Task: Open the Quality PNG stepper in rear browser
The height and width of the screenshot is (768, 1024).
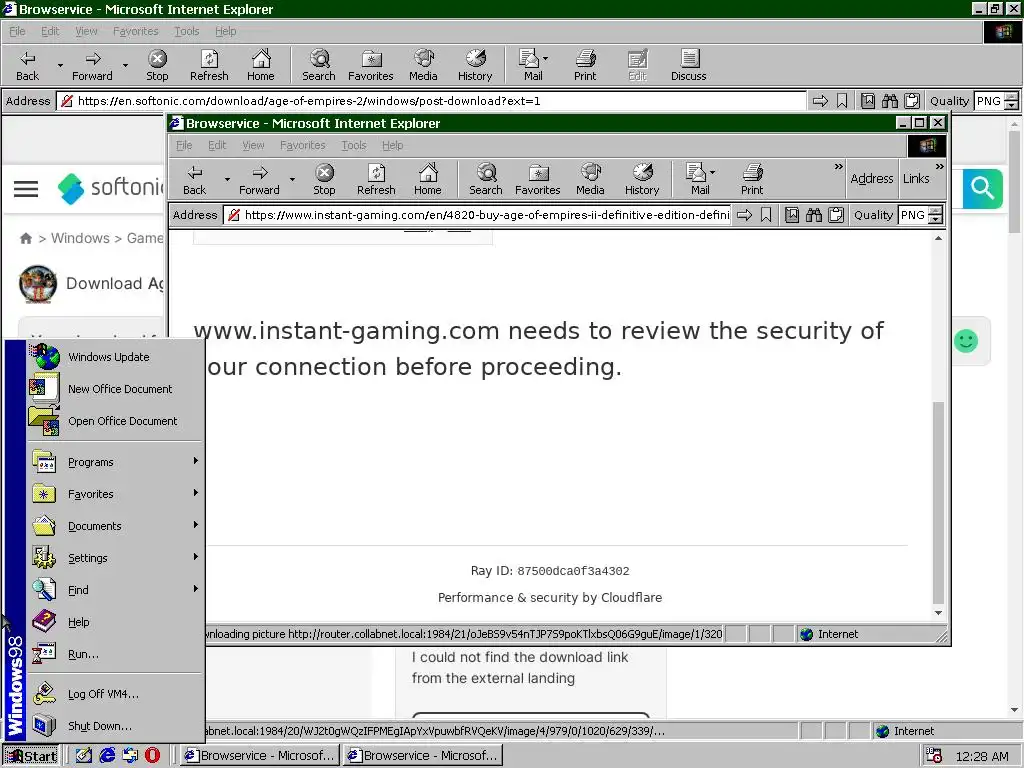Action: 1011,101
